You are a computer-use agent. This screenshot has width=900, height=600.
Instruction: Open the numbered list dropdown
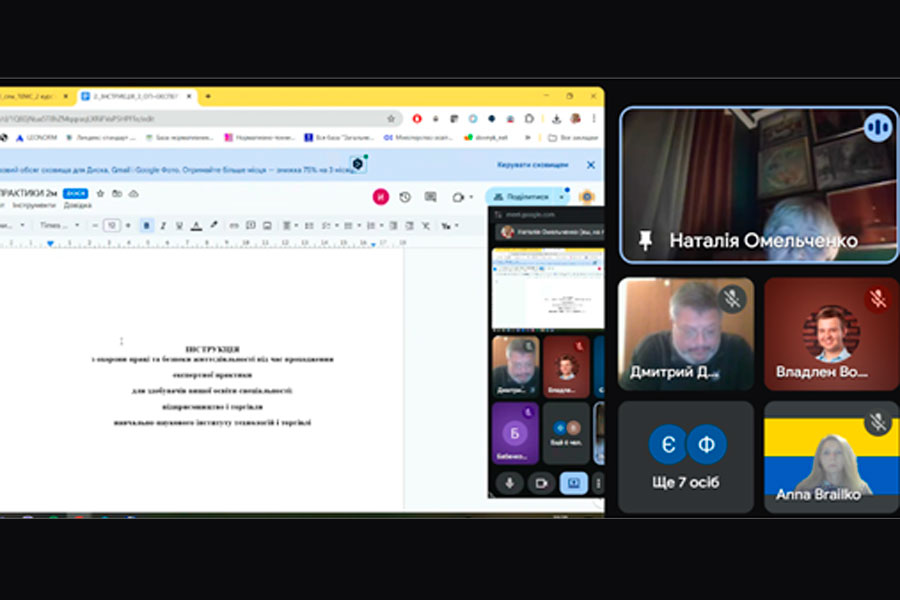click(x=374, y=226)
